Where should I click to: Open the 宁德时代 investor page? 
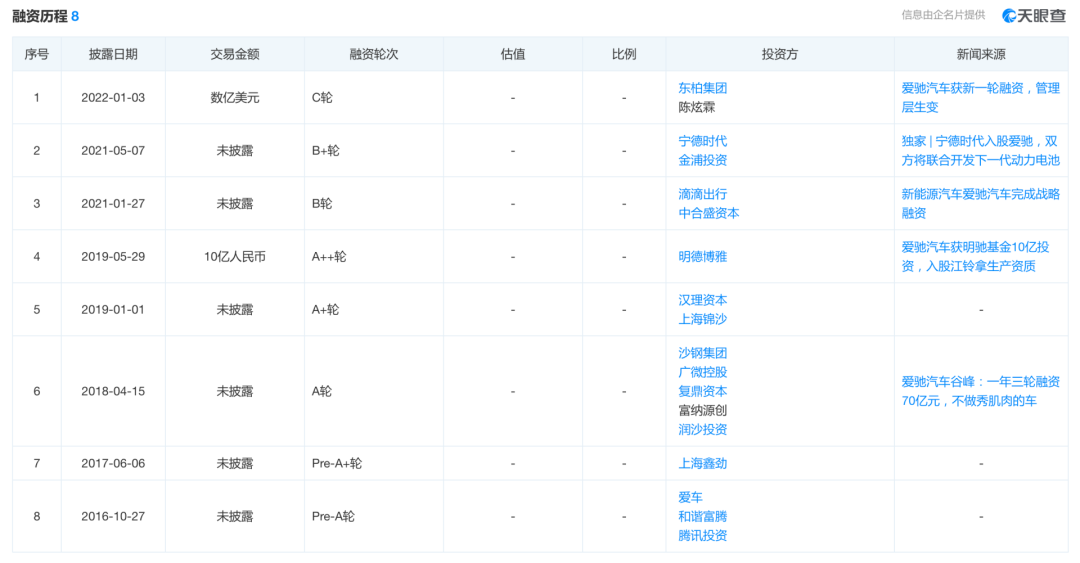click(x=702, y=141)
